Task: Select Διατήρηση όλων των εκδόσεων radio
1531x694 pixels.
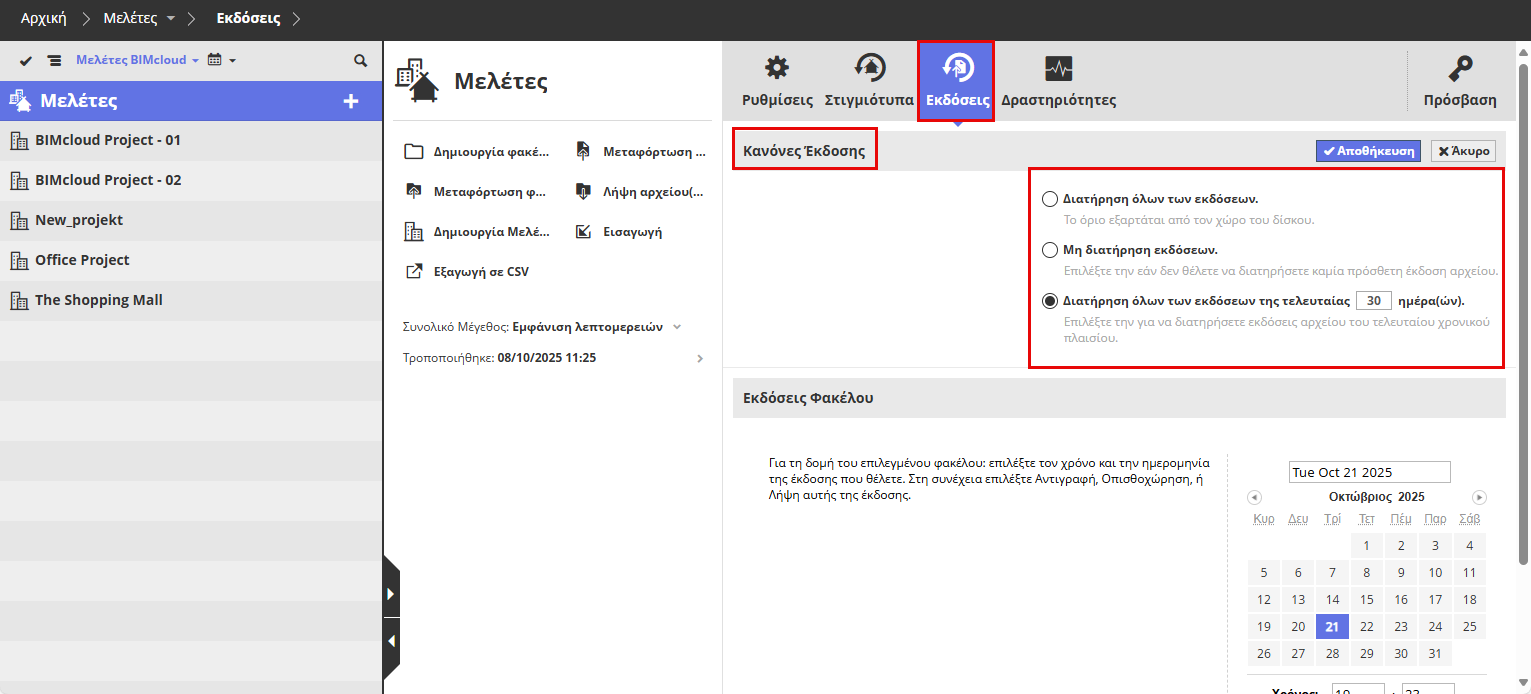Action: click(x=1049, y=198)
